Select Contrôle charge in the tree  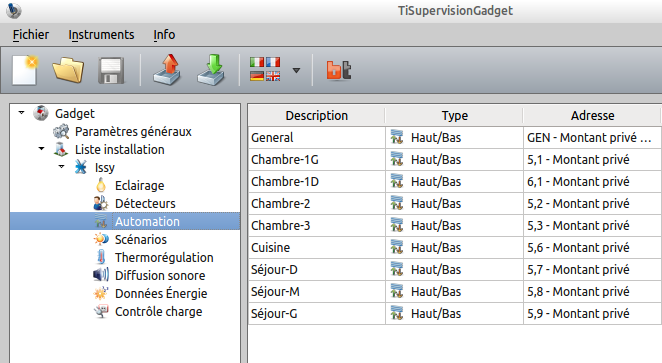point(158,312)
